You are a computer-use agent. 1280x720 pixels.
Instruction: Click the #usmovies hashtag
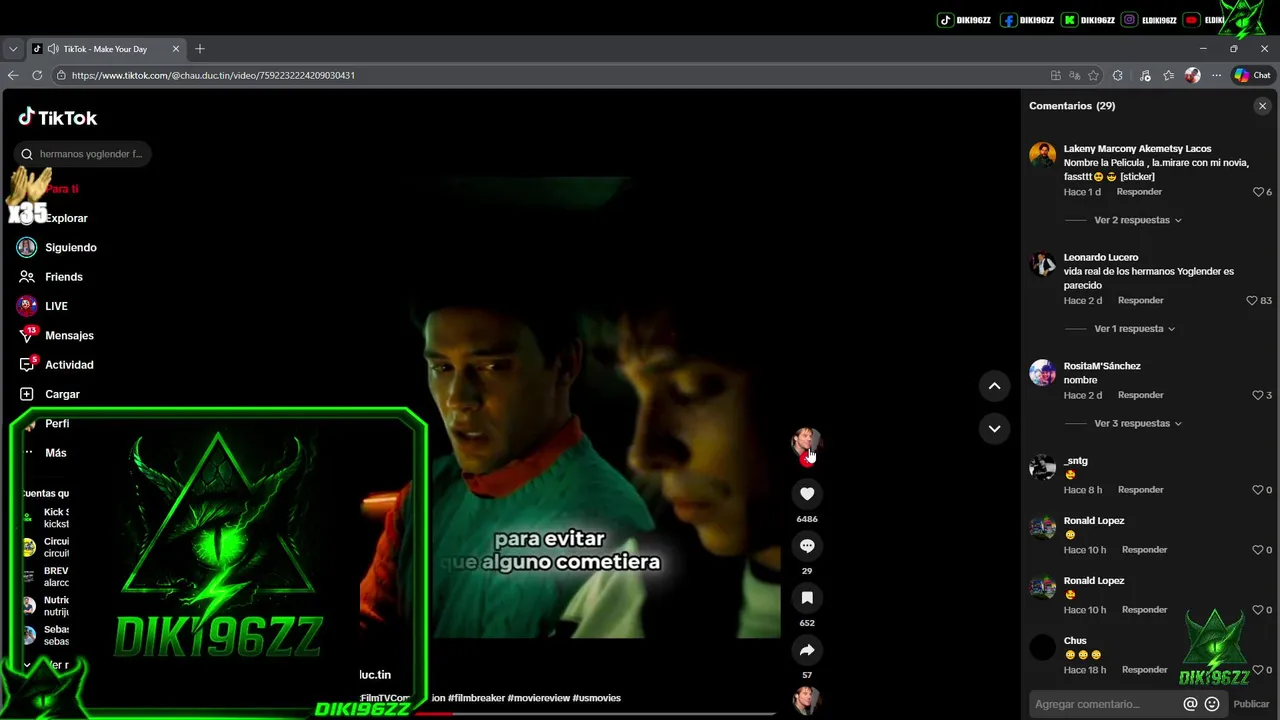click(x=597, y=698)
